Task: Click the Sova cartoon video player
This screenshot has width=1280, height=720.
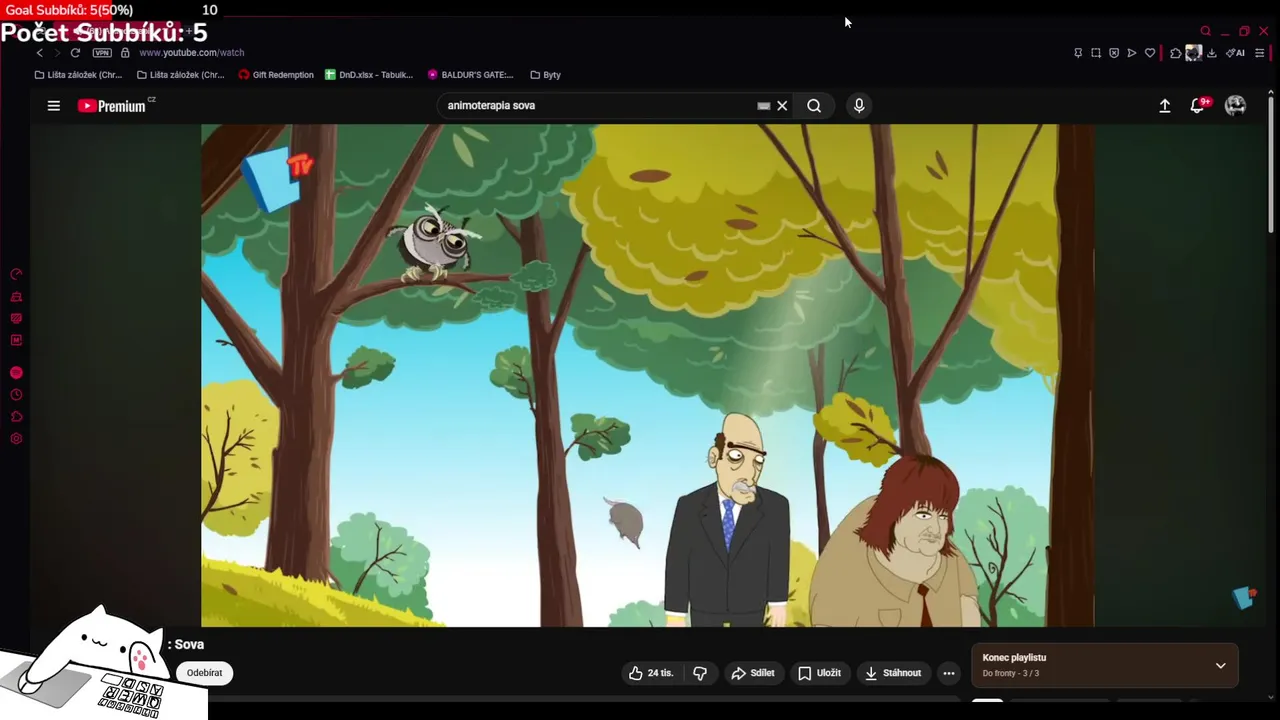Action: point(648,375)
